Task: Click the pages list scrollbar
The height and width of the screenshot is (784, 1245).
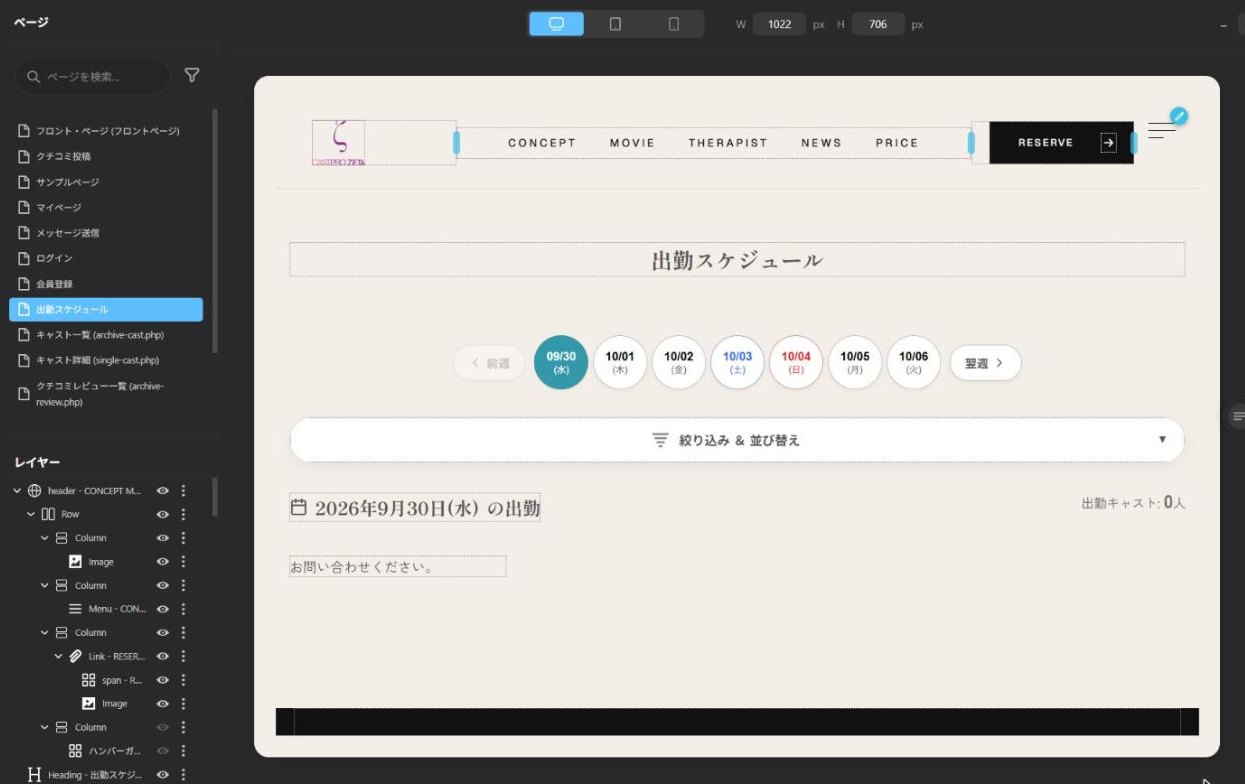Action: [215, 230]
